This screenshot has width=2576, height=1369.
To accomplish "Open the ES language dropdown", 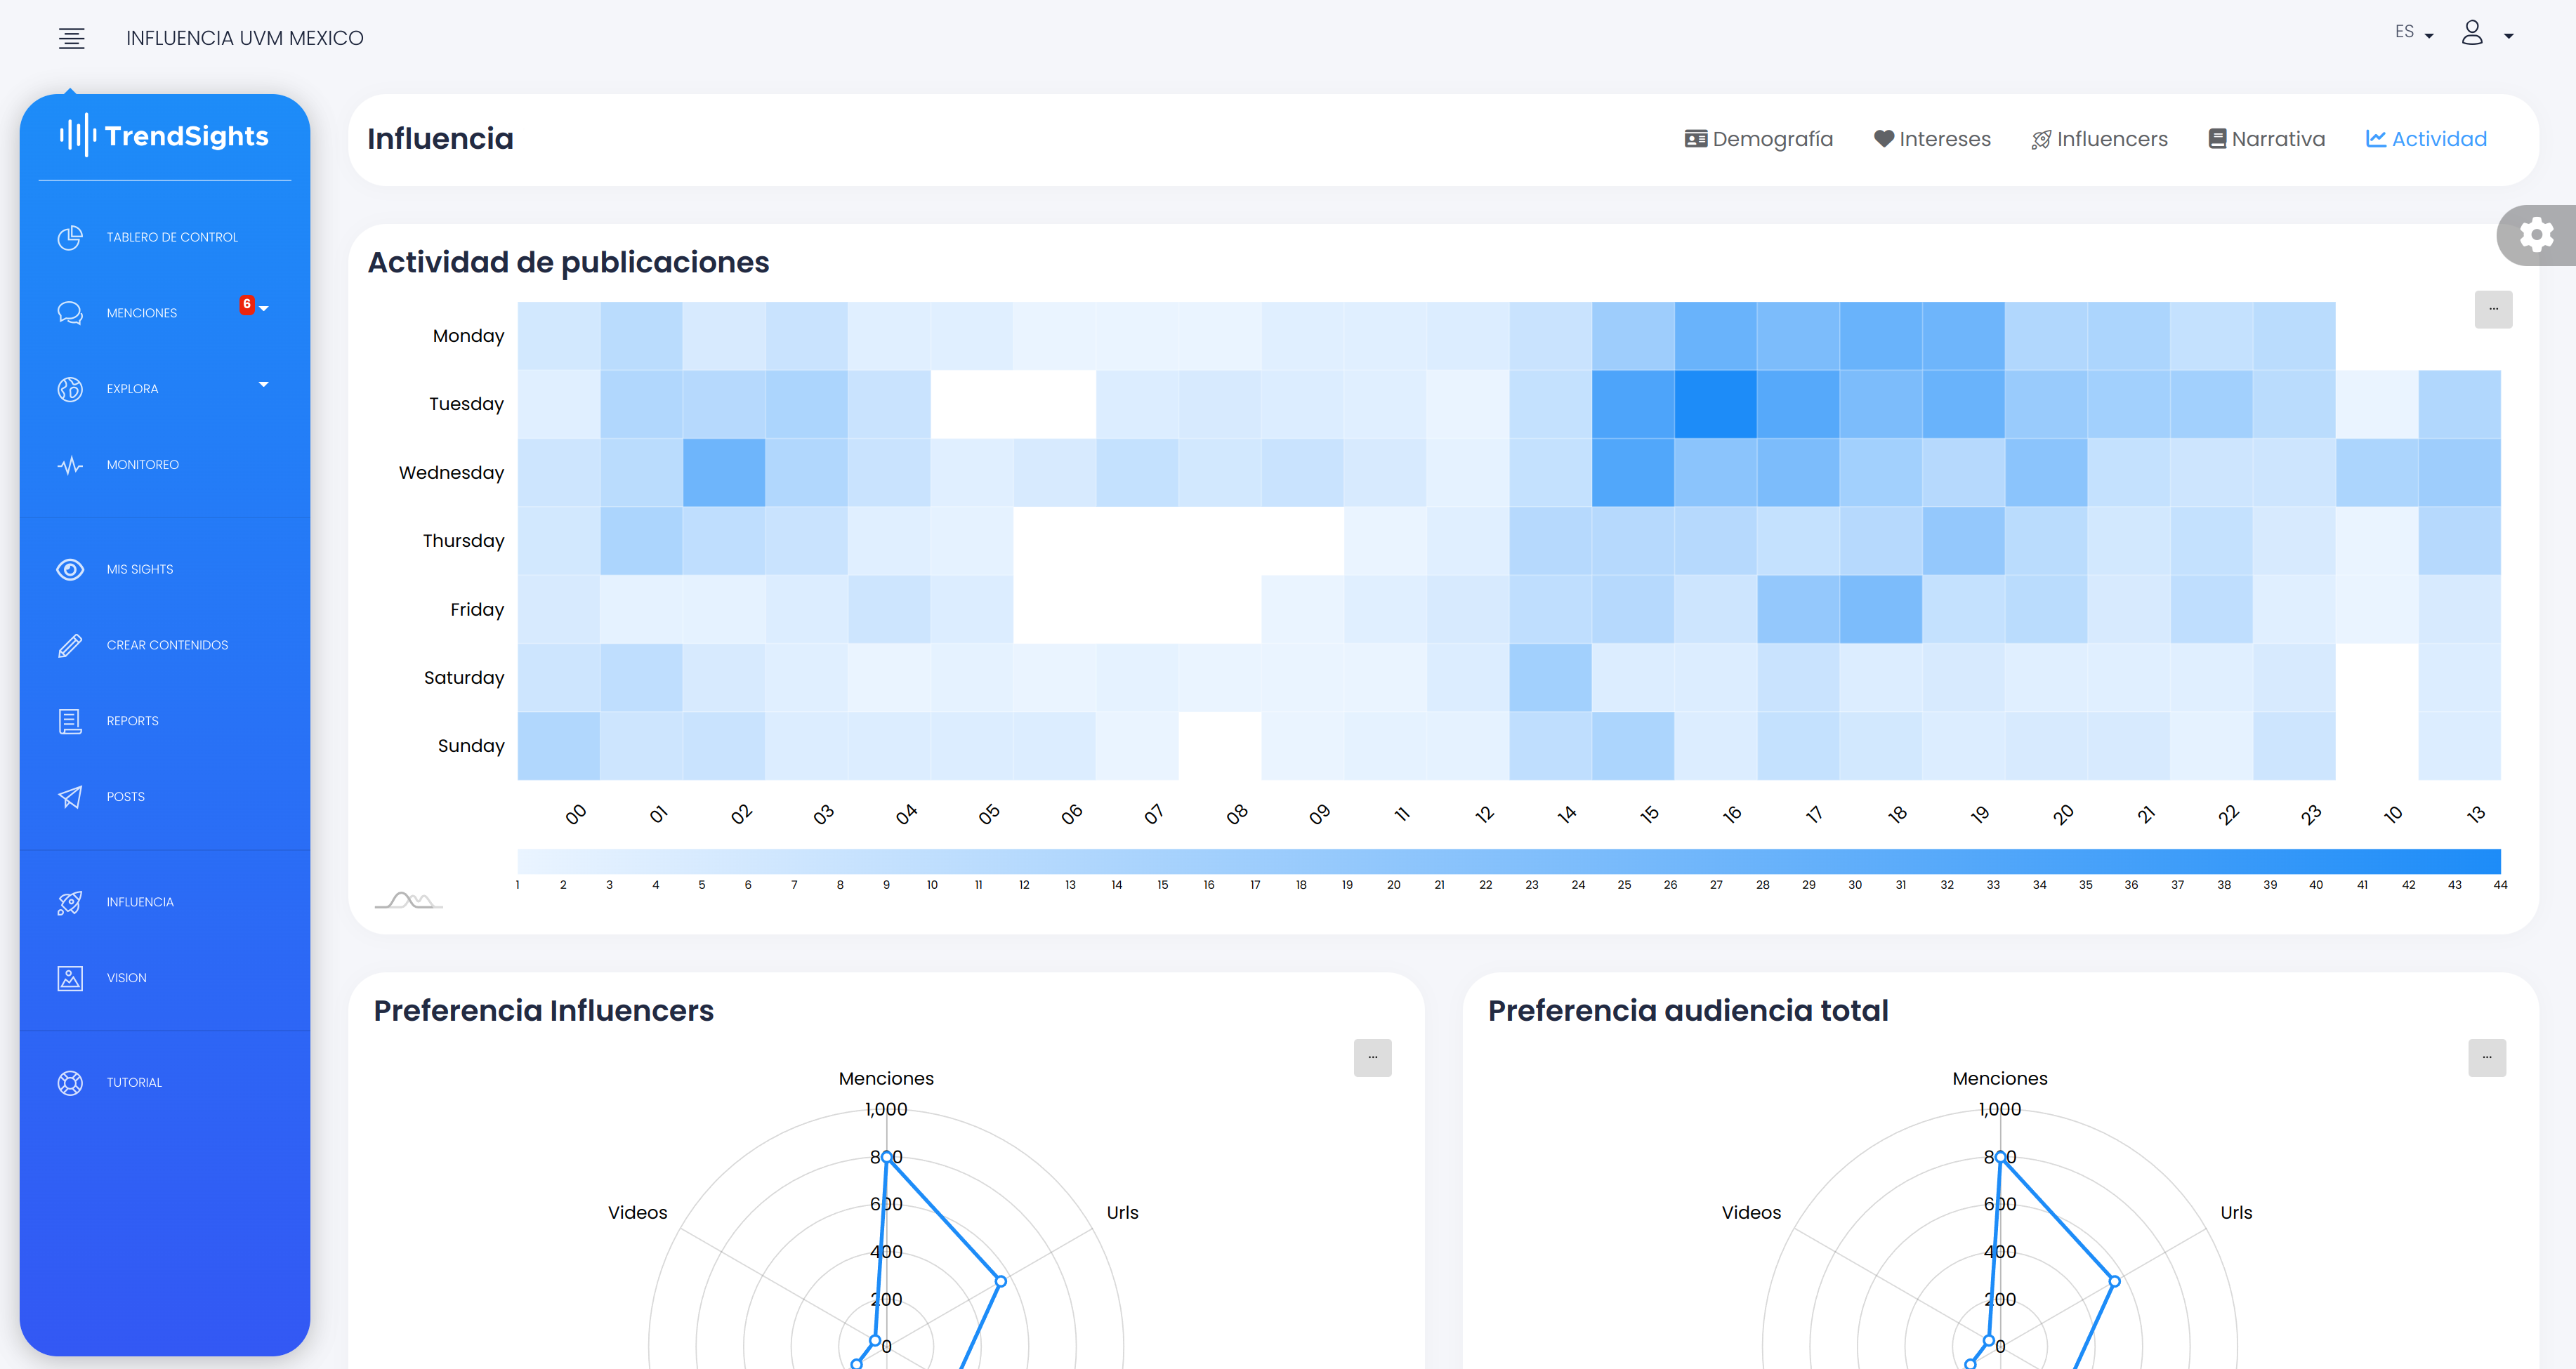I will click(2413, 32).
